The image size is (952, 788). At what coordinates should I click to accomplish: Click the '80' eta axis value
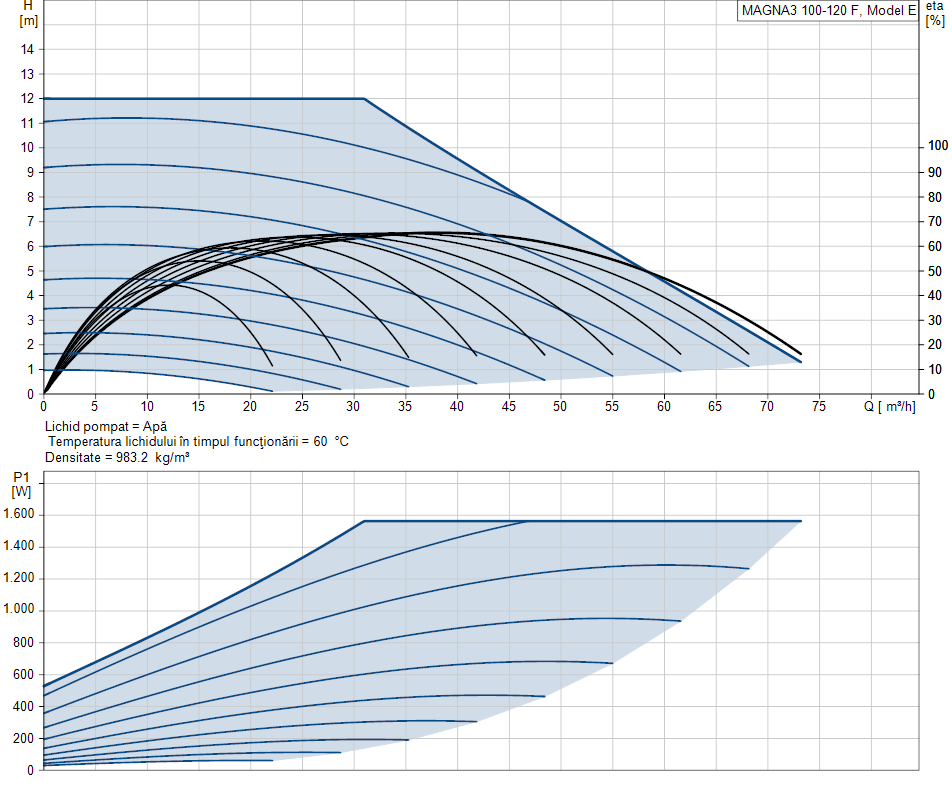point(935,197)
